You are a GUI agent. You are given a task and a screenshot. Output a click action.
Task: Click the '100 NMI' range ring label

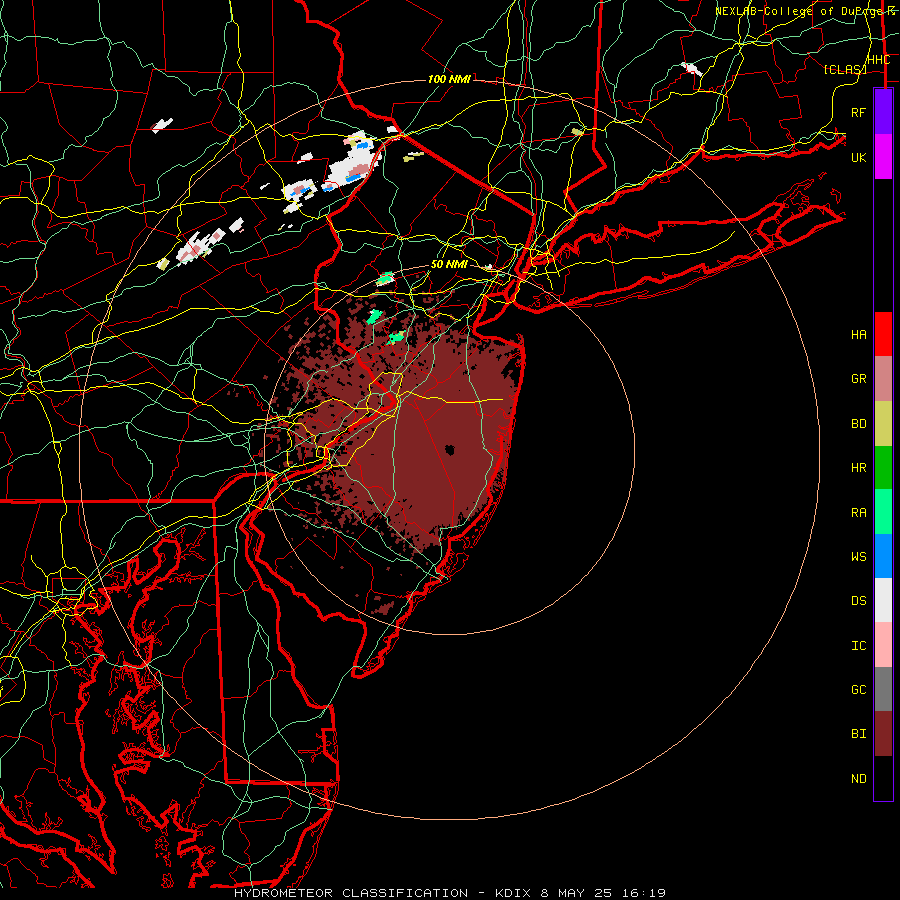(x=449, y=79)
